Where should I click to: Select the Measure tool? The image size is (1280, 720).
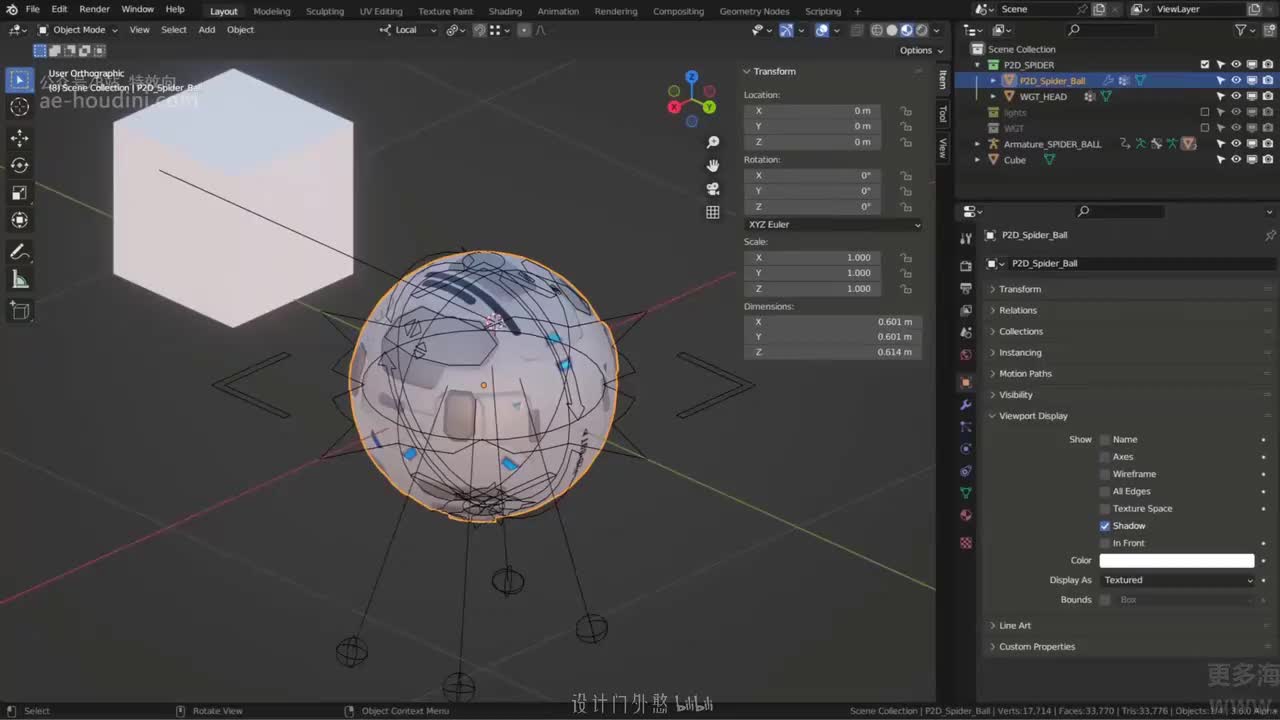[x=20, y=280]
